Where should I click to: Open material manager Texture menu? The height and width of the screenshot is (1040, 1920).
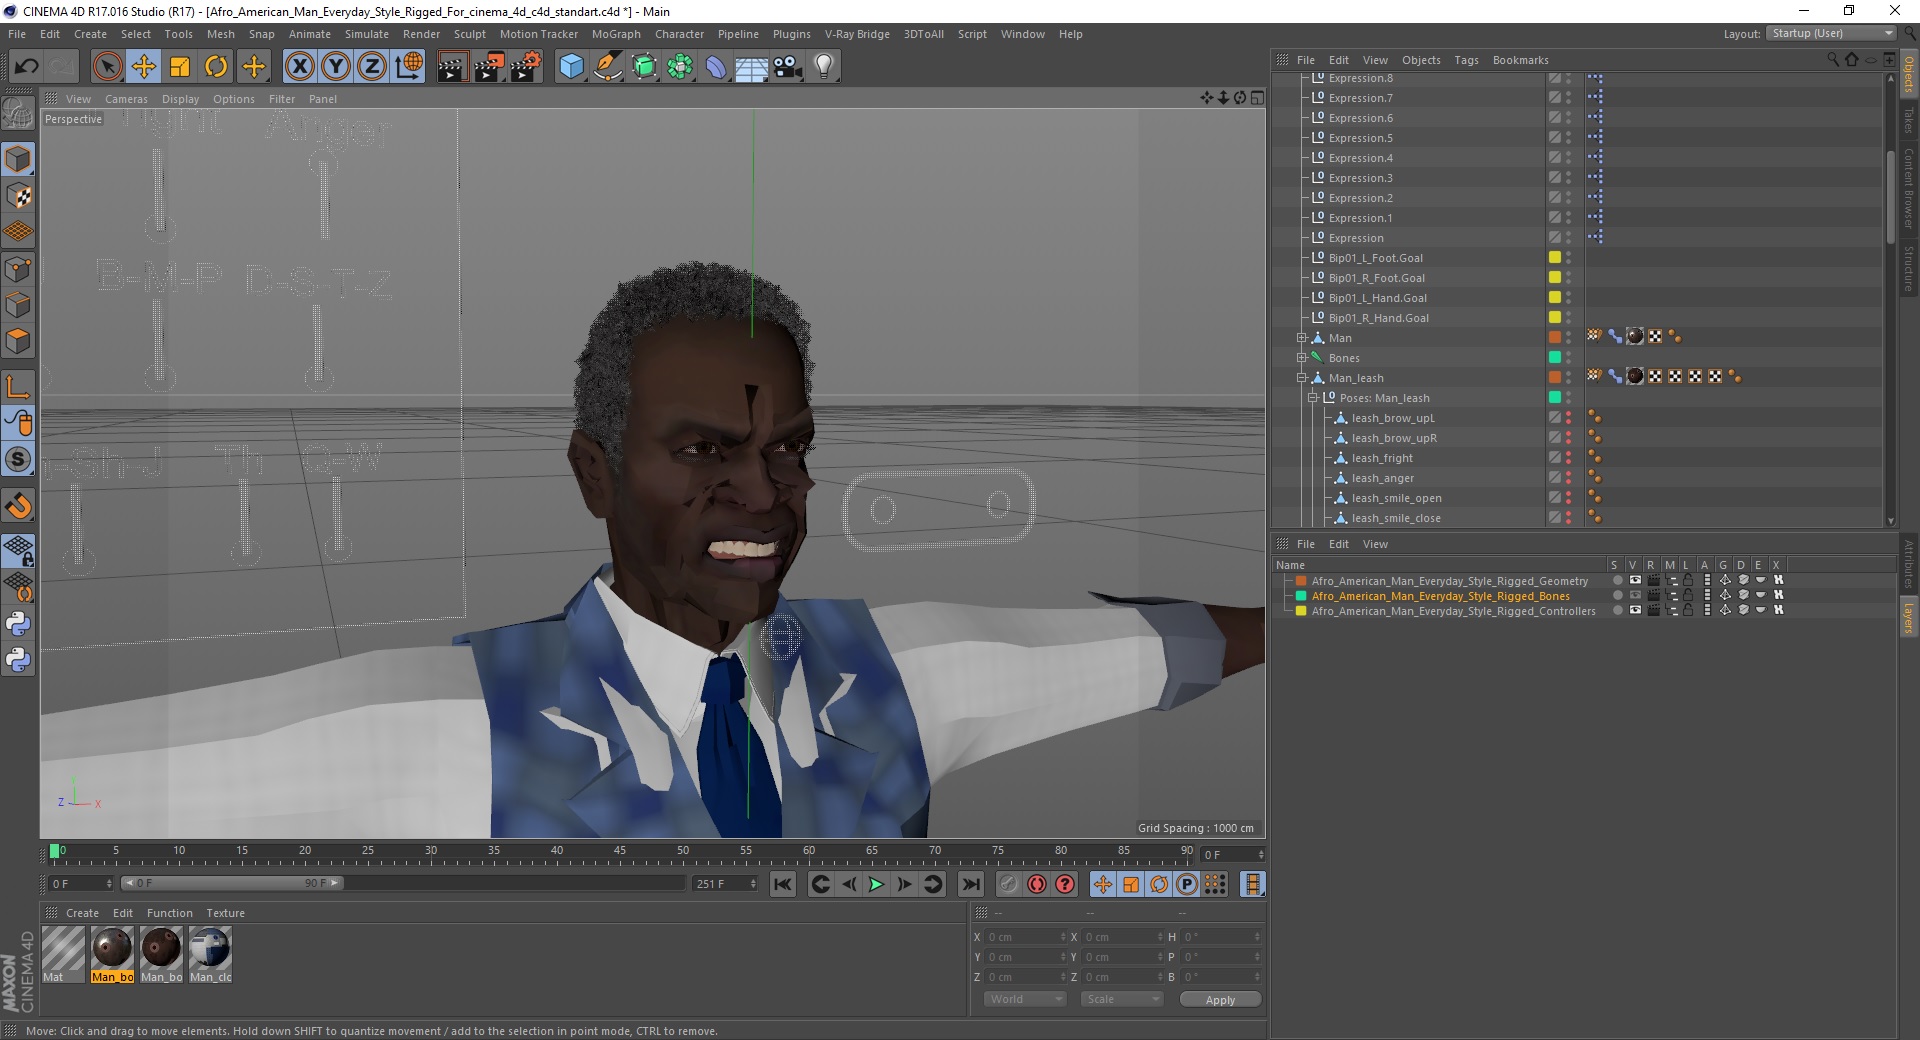point(225,913)
